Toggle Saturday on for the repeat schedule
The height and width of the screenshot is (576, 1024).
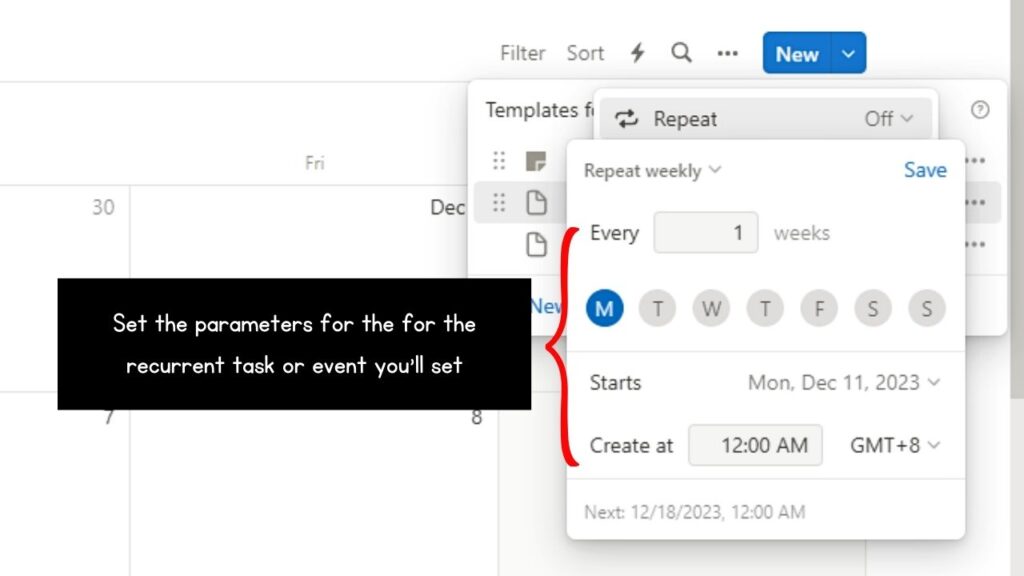872,308
